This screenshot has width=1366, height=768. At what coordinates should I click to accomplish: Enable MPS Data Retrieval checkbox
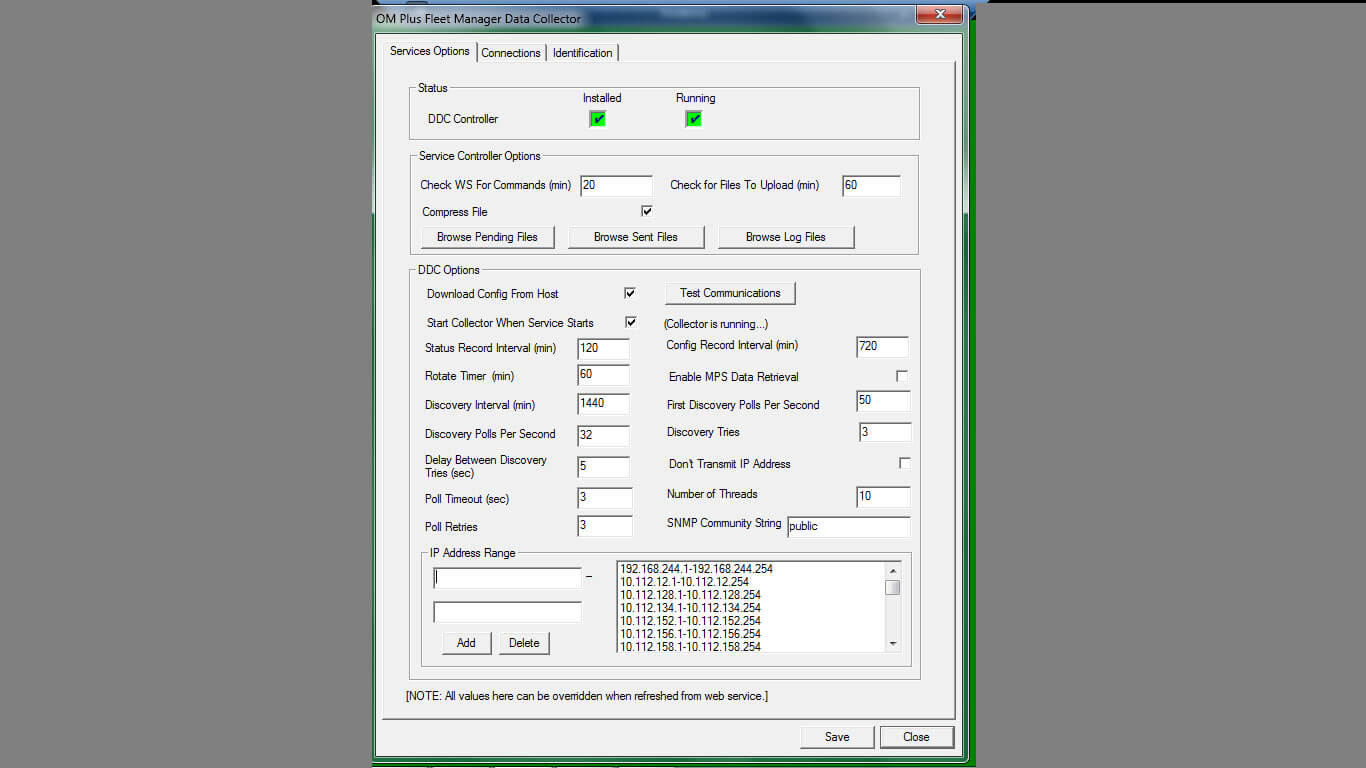[x=902, y=376]
